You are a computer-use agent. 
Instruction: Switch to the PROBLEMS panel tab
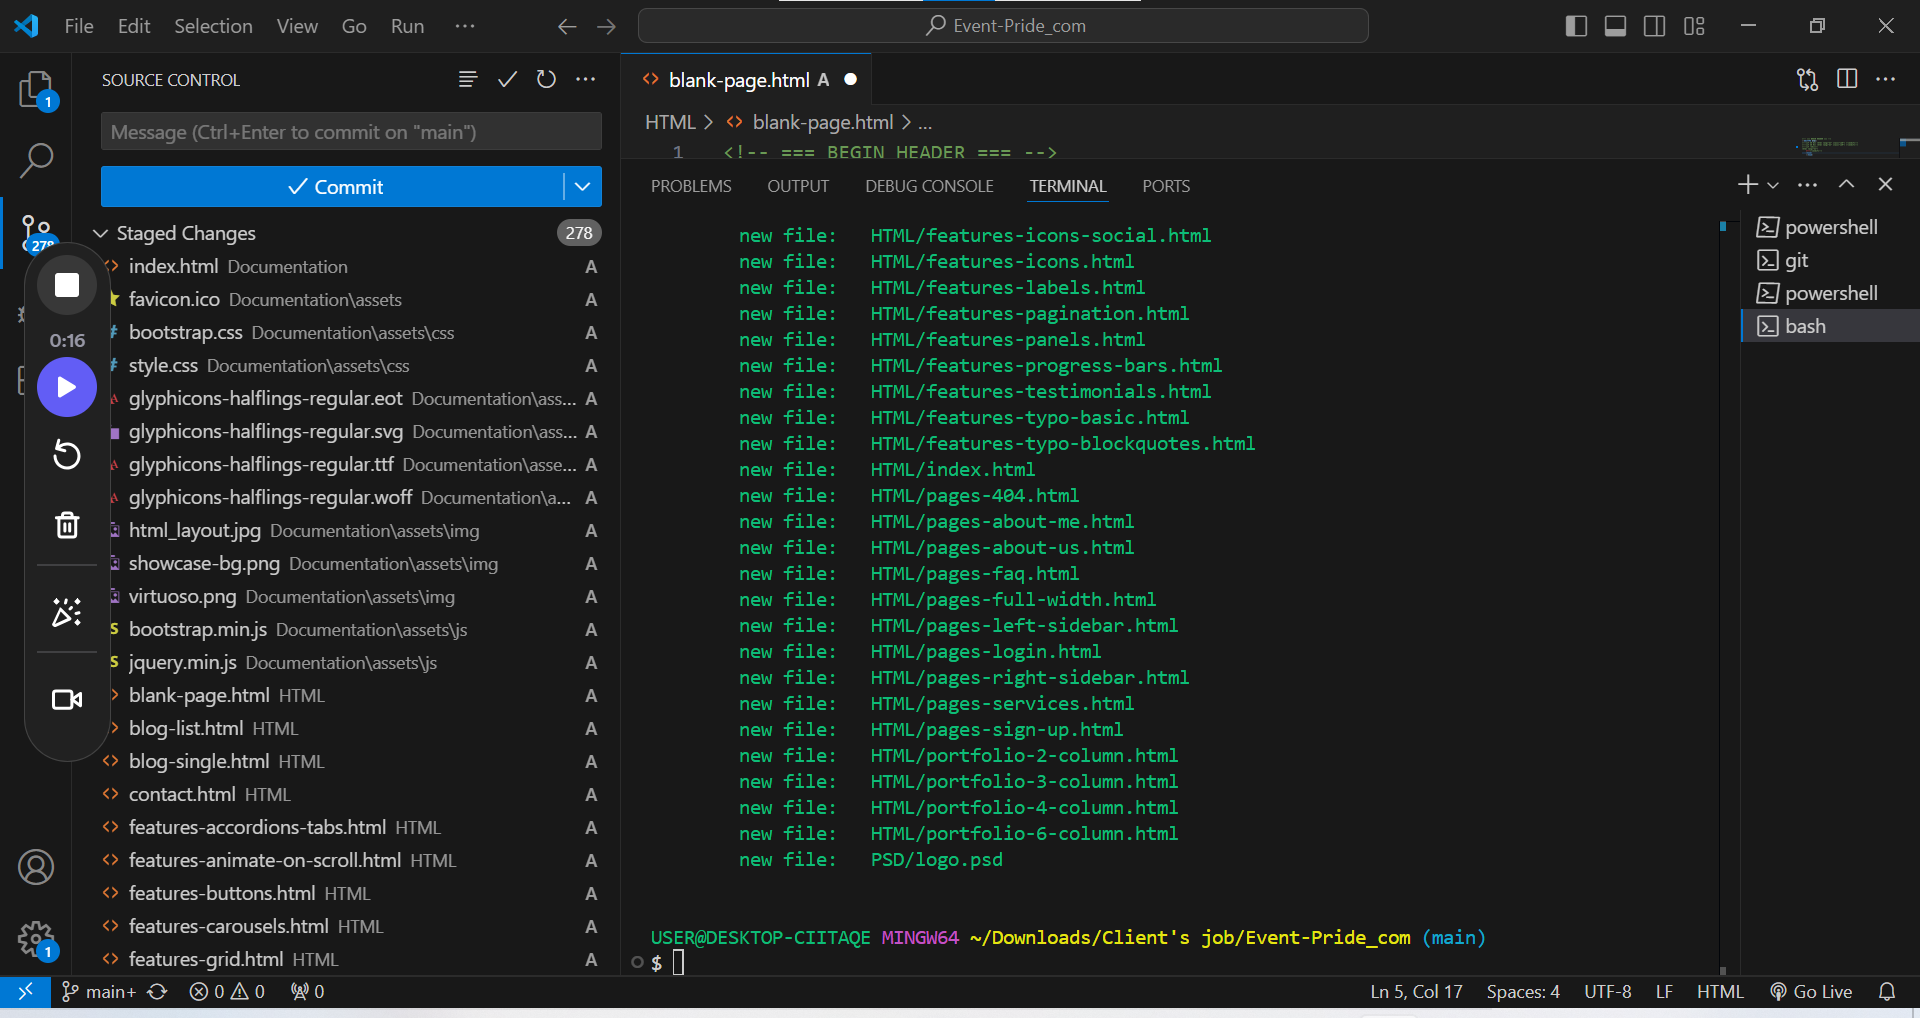[x=691, y=186]
